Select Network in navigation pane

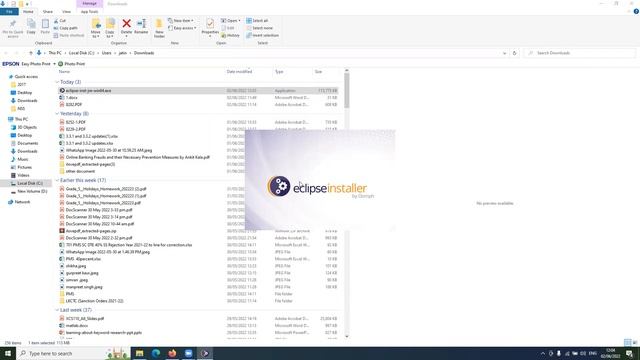click(22, 202)
